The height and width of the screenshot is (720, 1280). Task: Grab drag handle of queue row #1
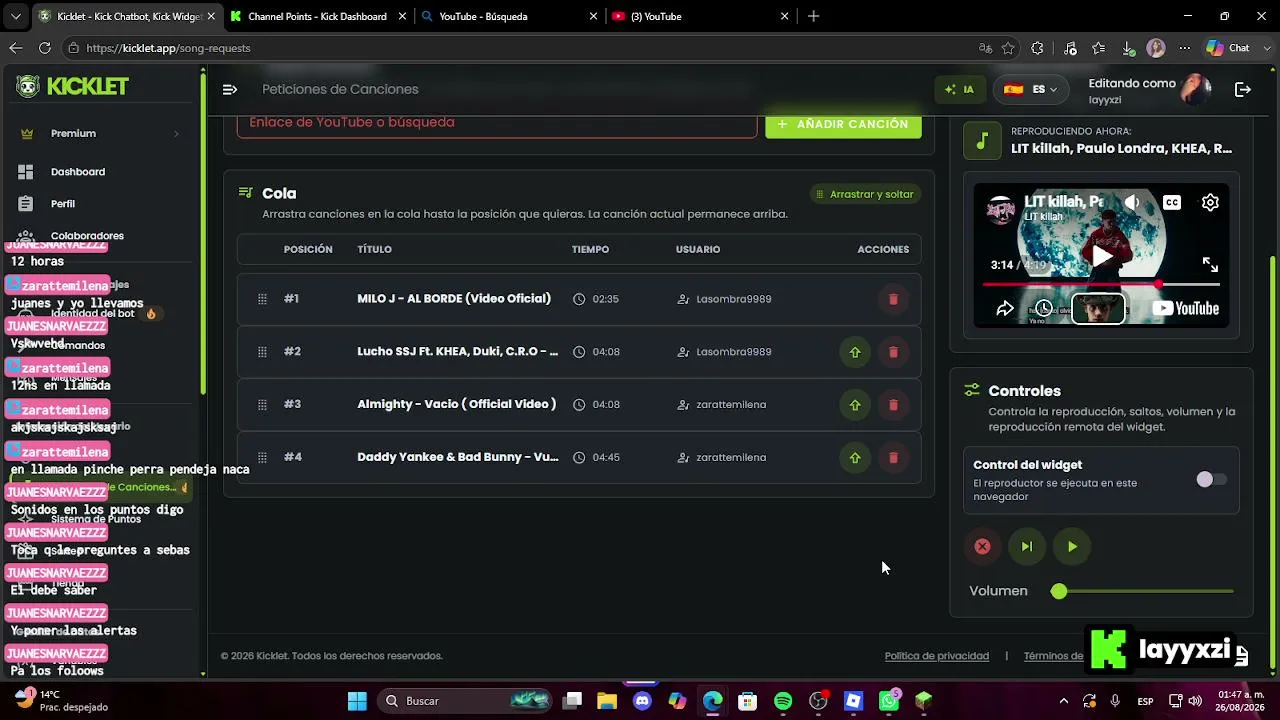coord(262,299)
